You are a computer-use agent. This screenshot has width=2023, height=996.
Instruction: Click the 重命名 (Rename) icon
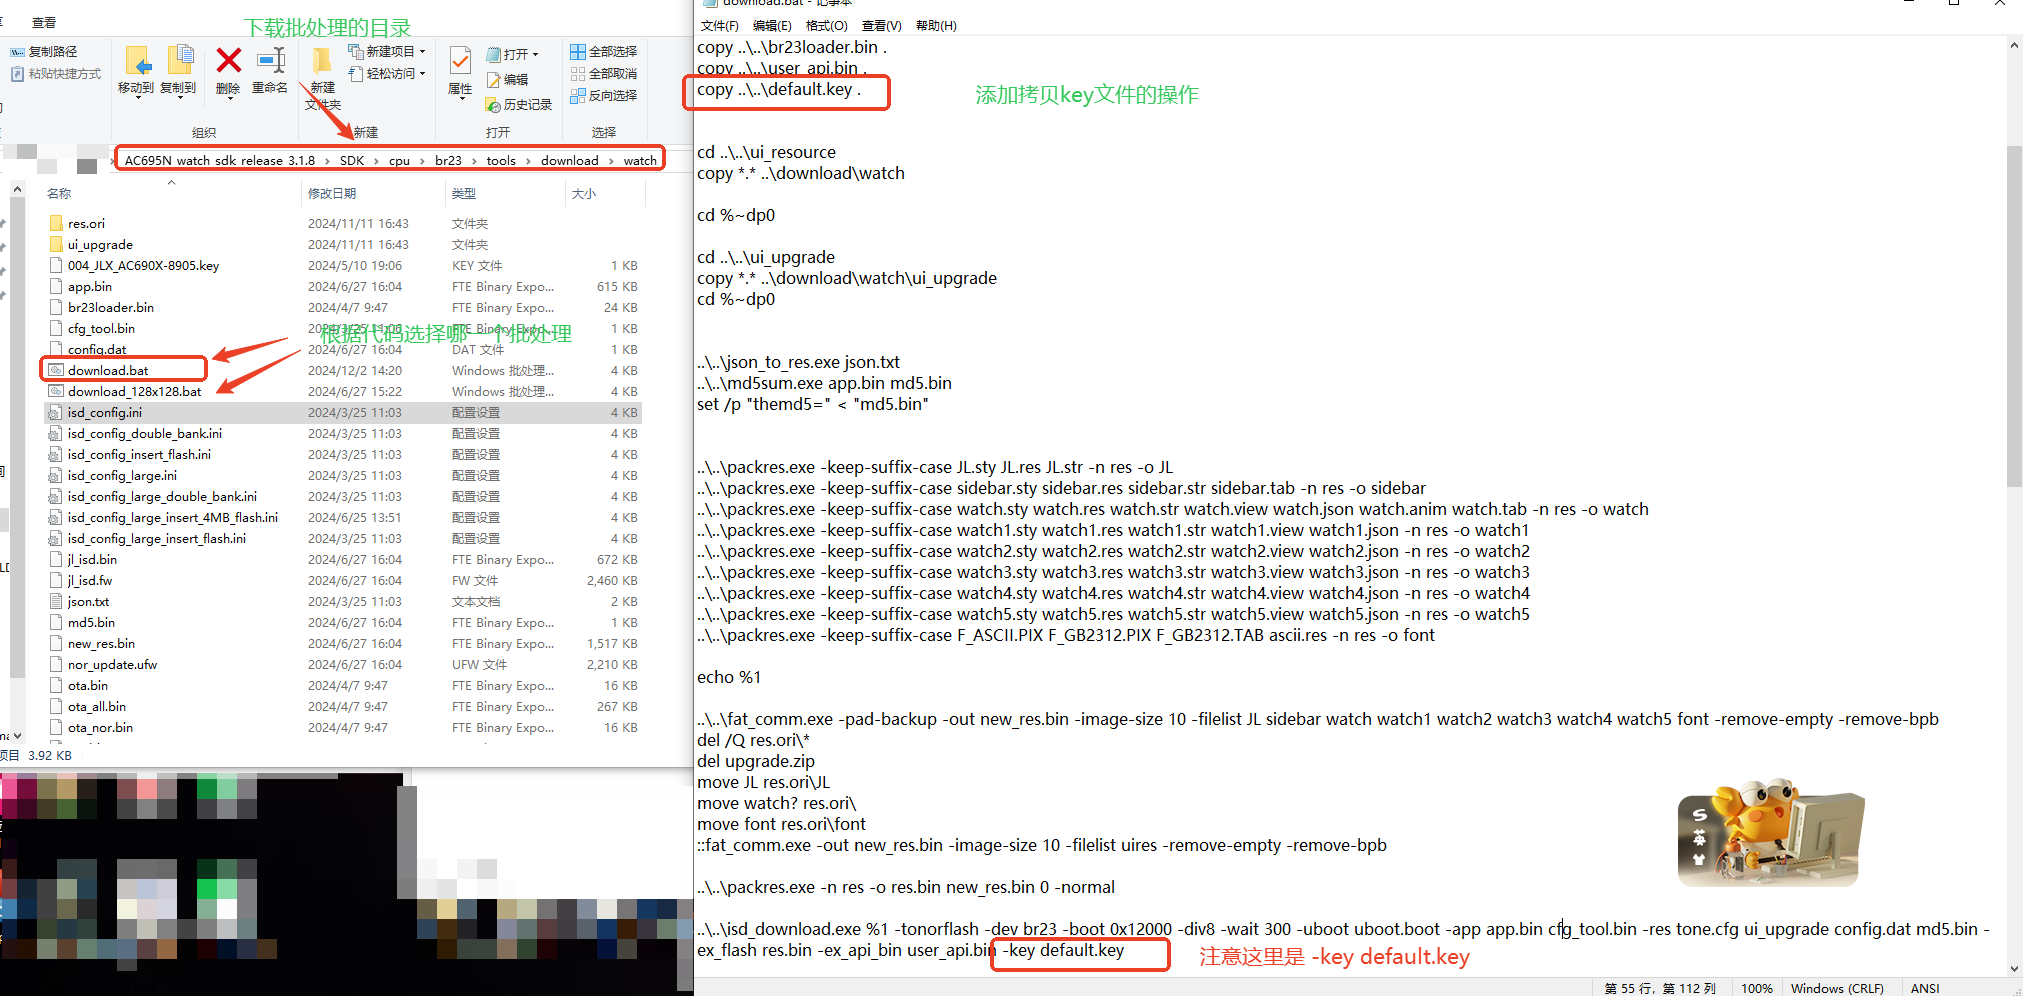pyautogui.click(x=270, y=69)
